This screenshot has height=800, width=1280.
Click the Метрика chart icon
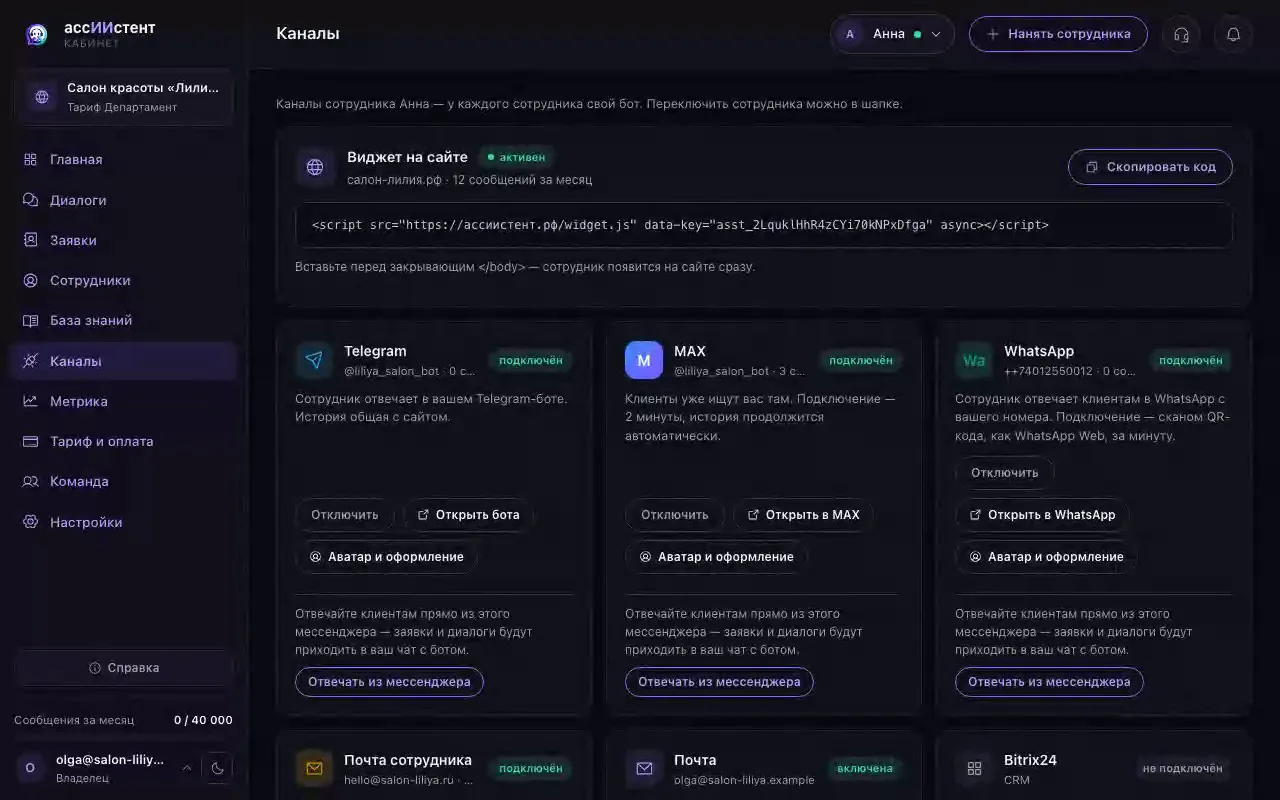click(x=30, y=401)
